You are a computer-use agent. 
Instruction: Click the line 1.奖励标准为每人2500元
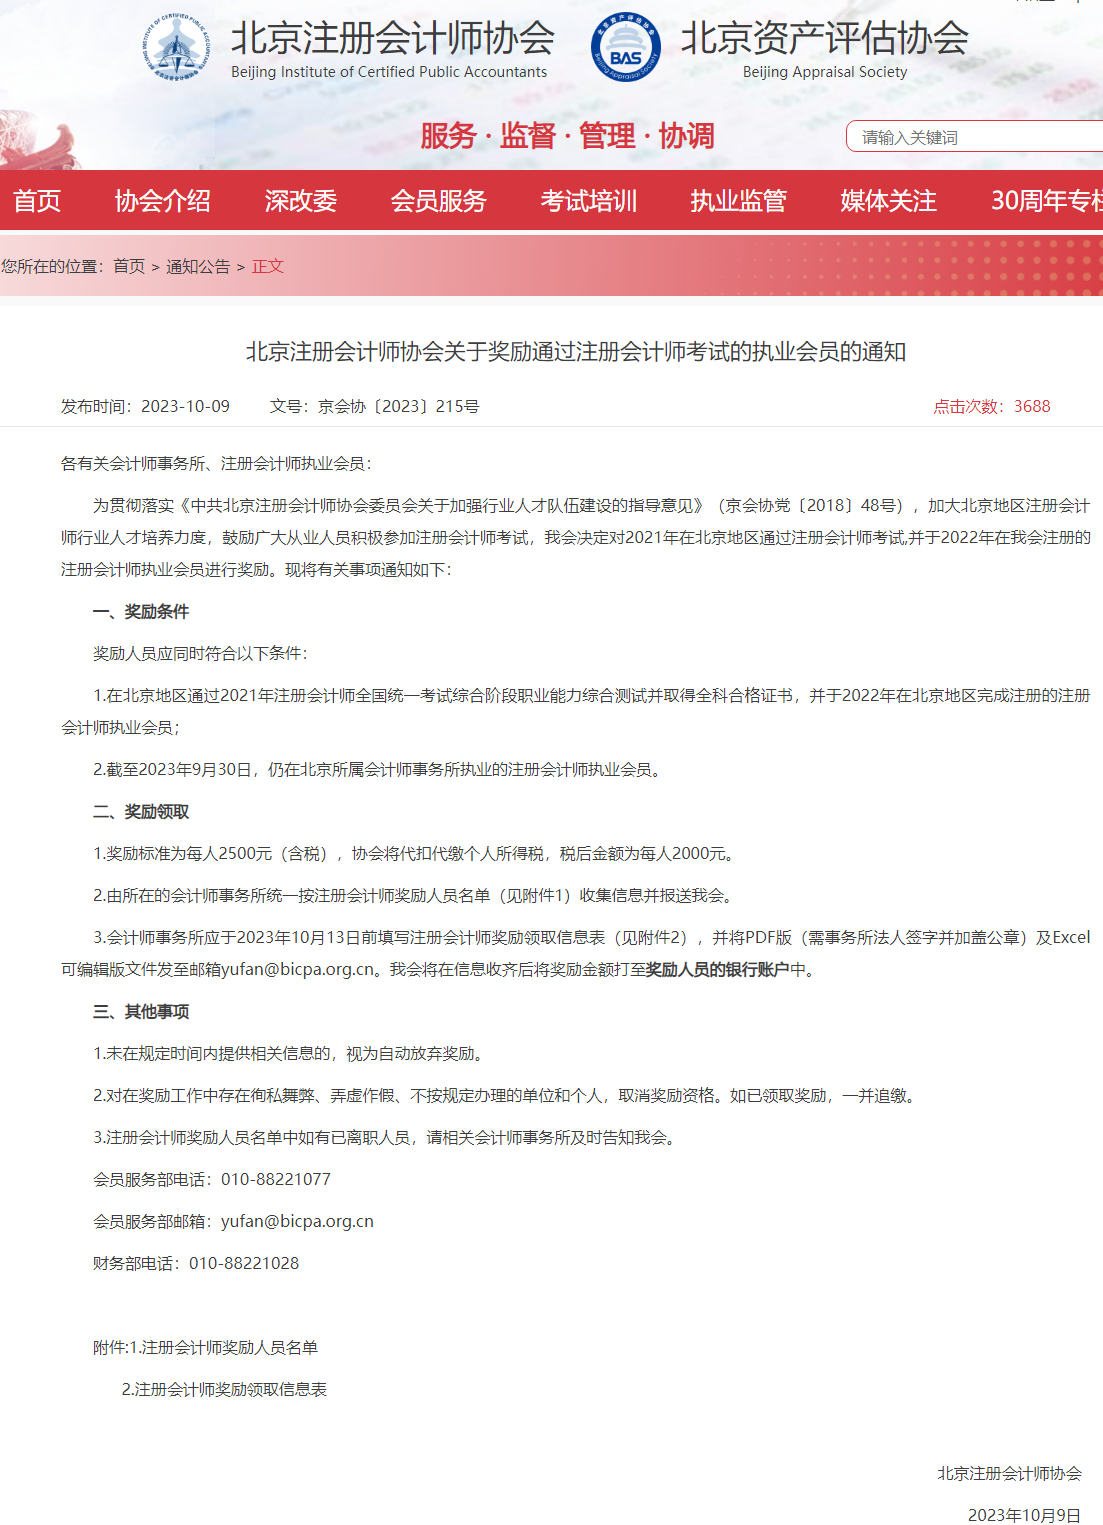pyautogui.click(x=417, y=854)
